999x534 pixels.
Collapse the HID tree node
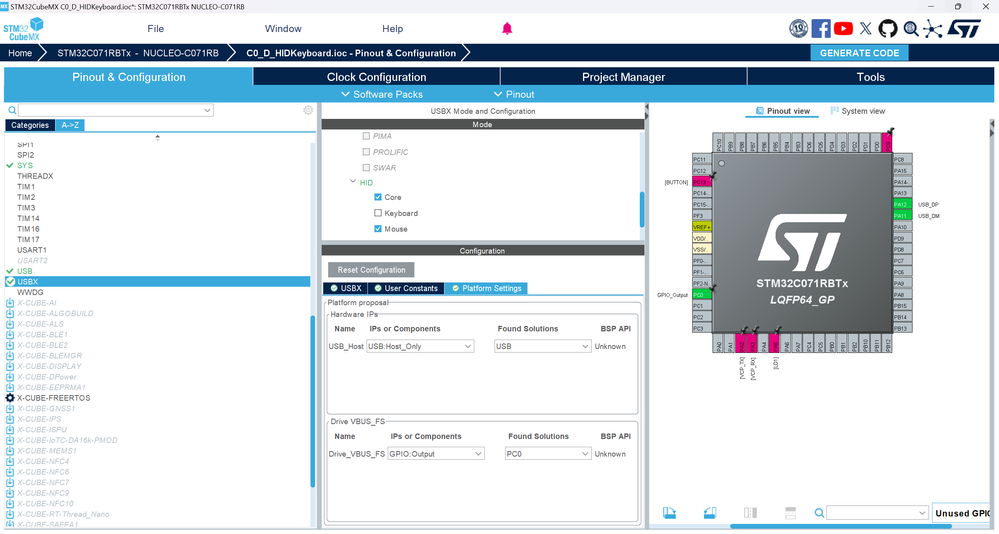coord(353,182)
